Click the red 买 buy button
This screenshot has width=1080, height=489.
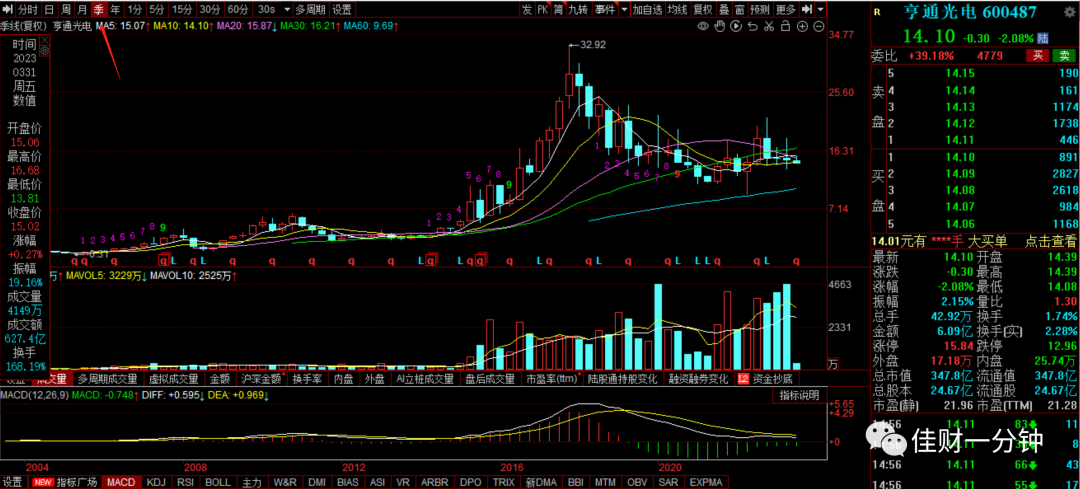(1037, 56)
